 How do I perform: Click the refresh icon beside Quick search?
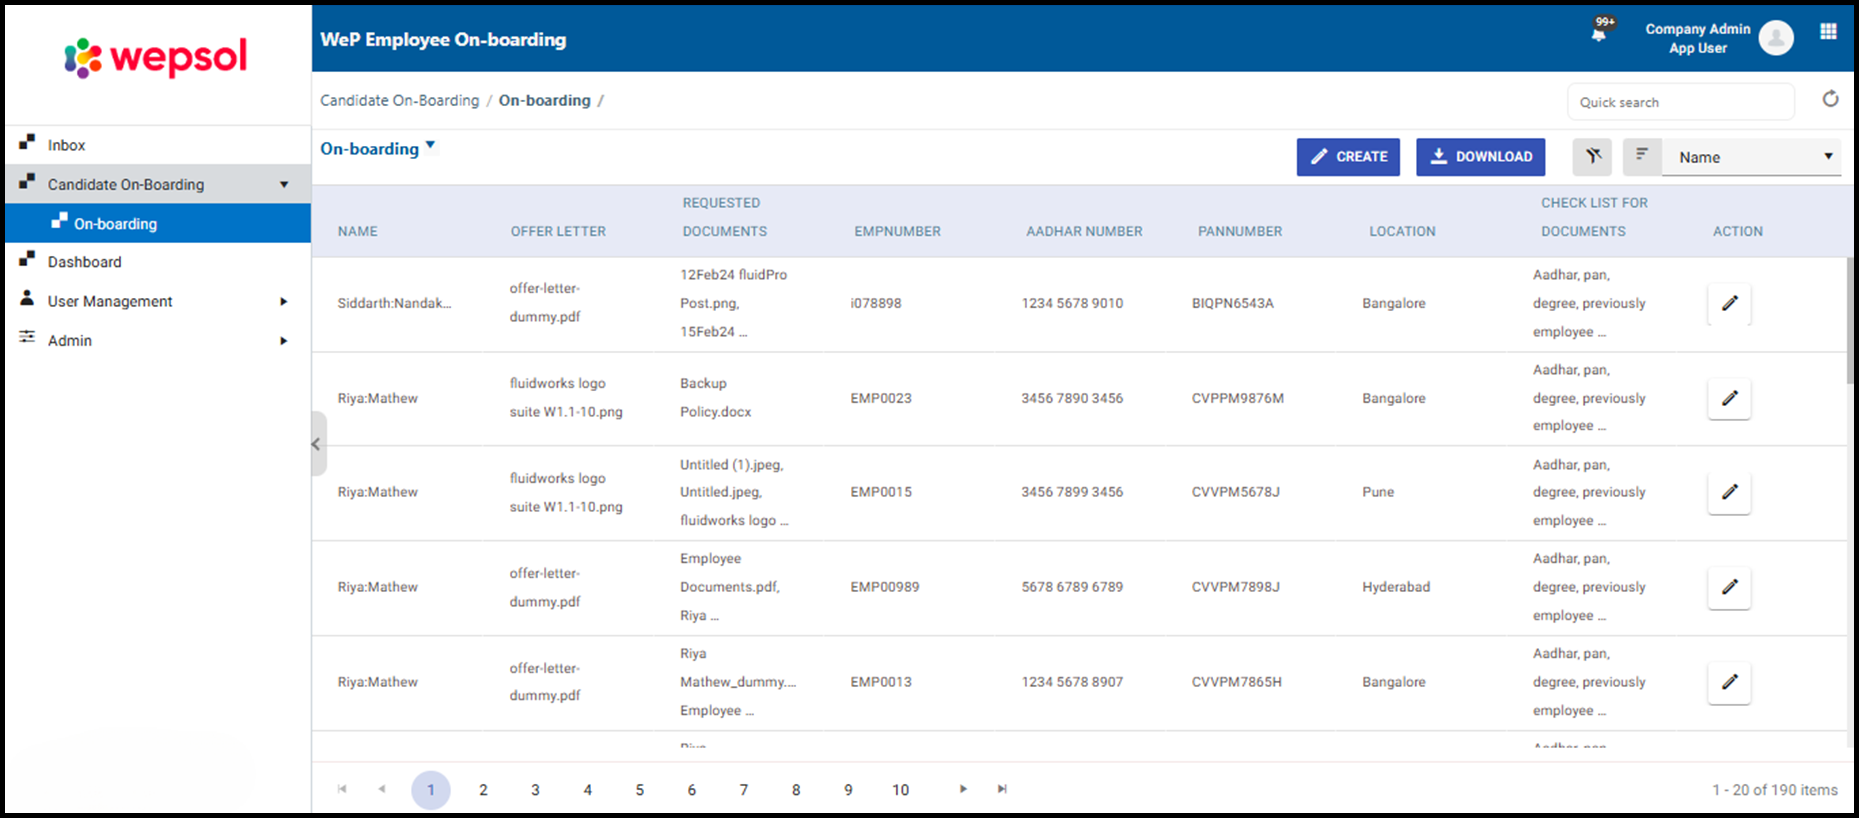[1830, 99]
